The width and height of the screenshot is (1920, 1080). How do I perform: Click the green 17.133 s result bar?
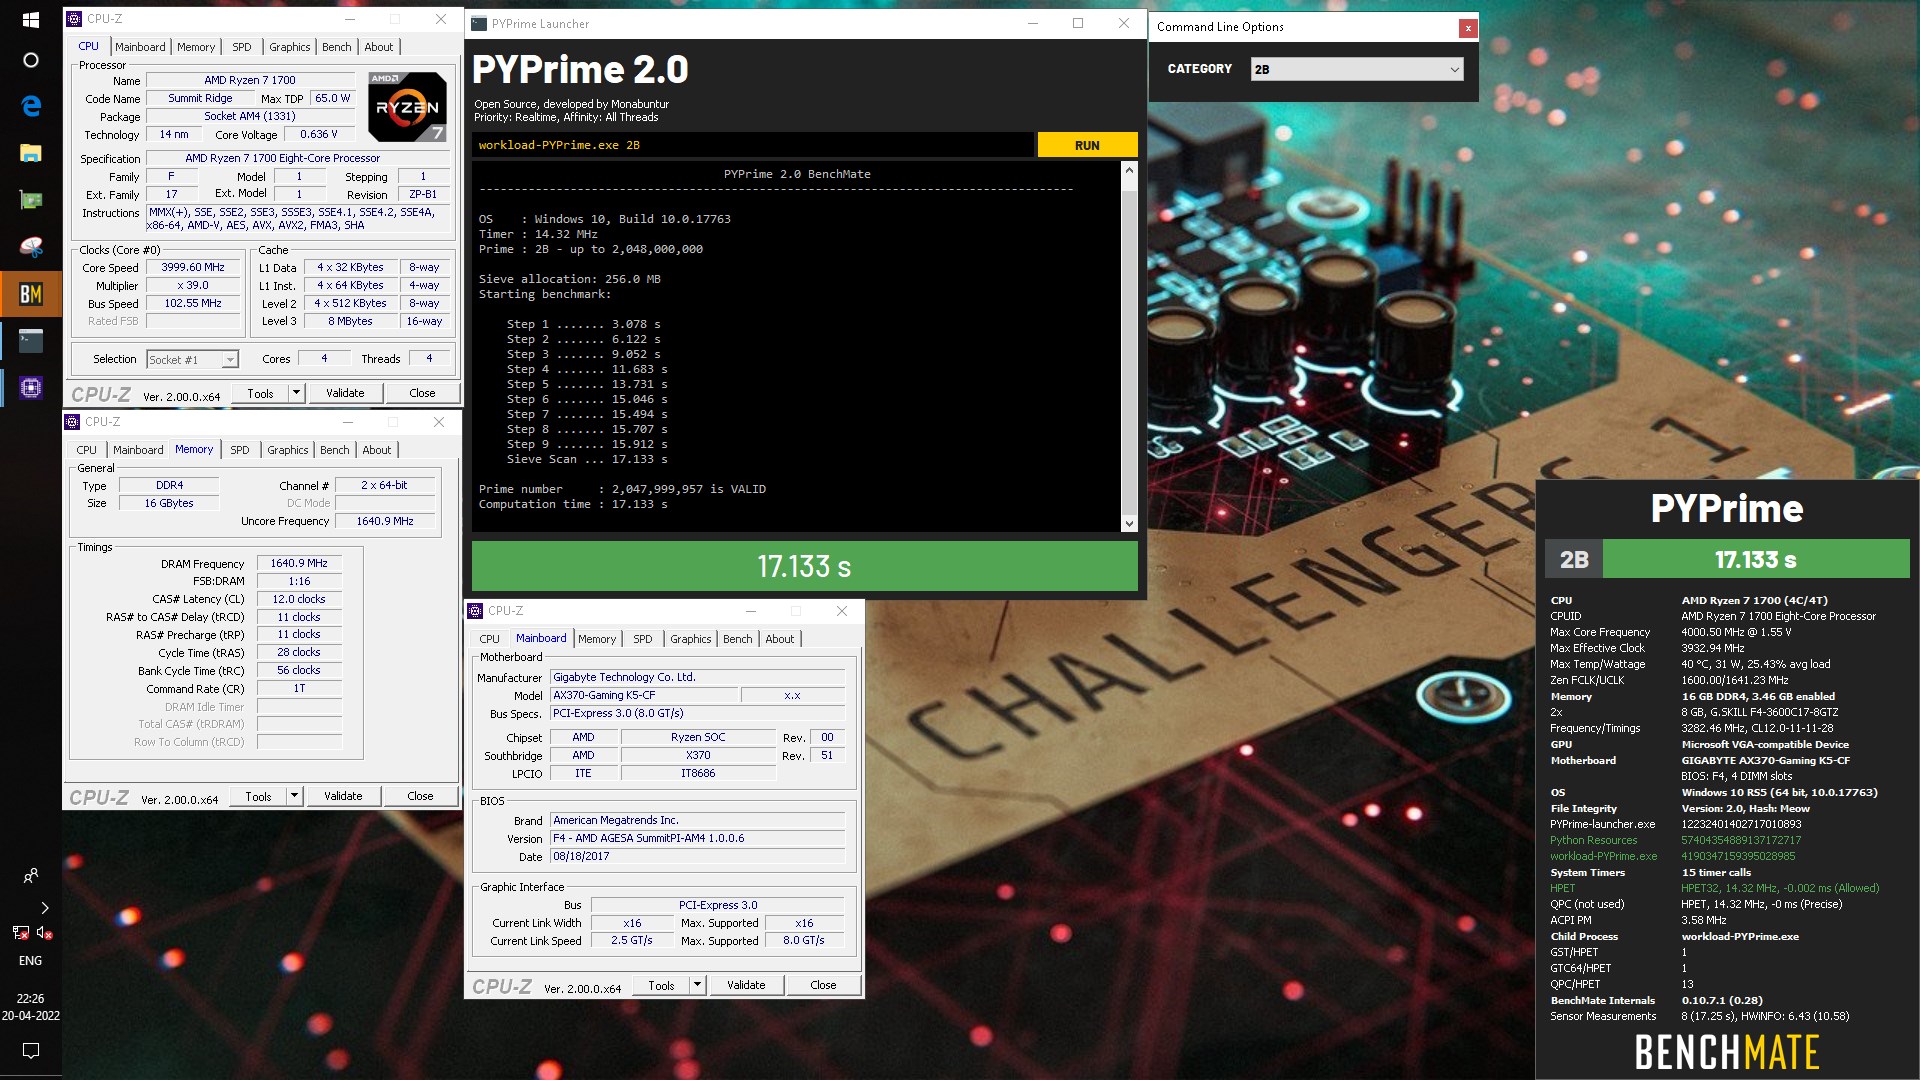(804, 566)
